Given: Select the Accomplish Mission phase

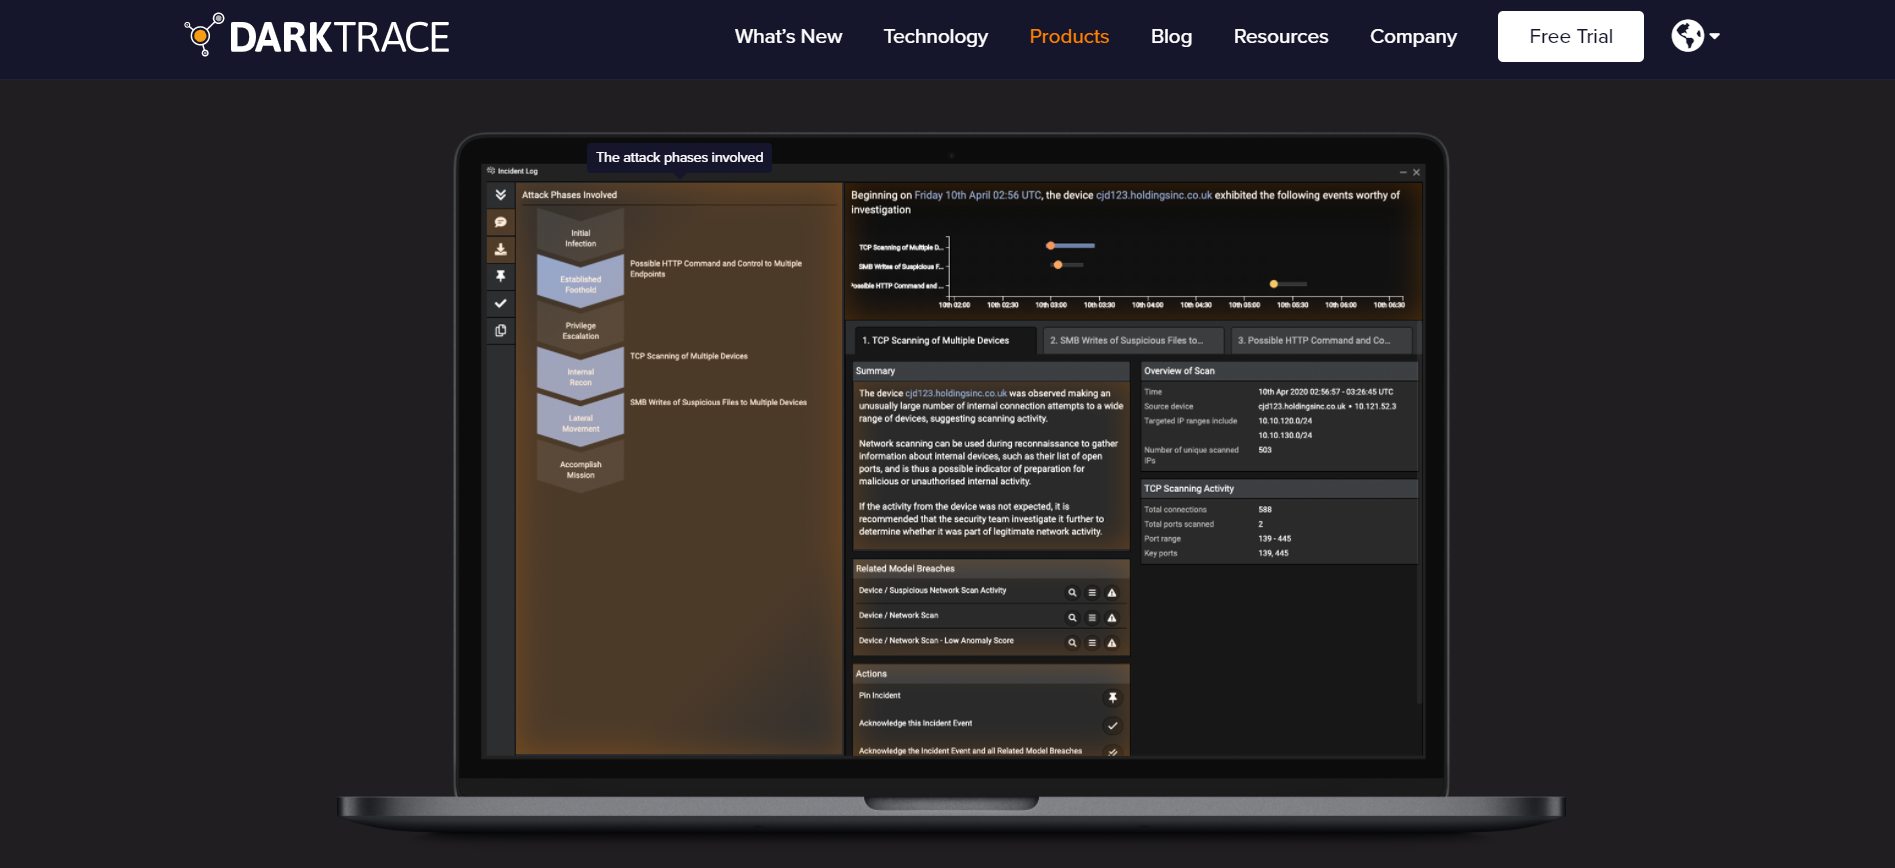Looking at the screenshot, I should tap(580, 468).
